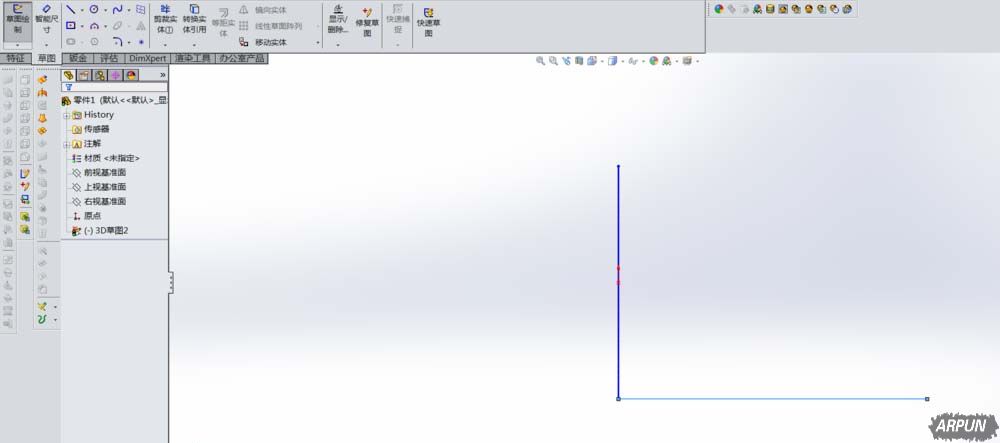1000x443 pixels.
Task: Expand the History tree node
Action: click(66, 115)
